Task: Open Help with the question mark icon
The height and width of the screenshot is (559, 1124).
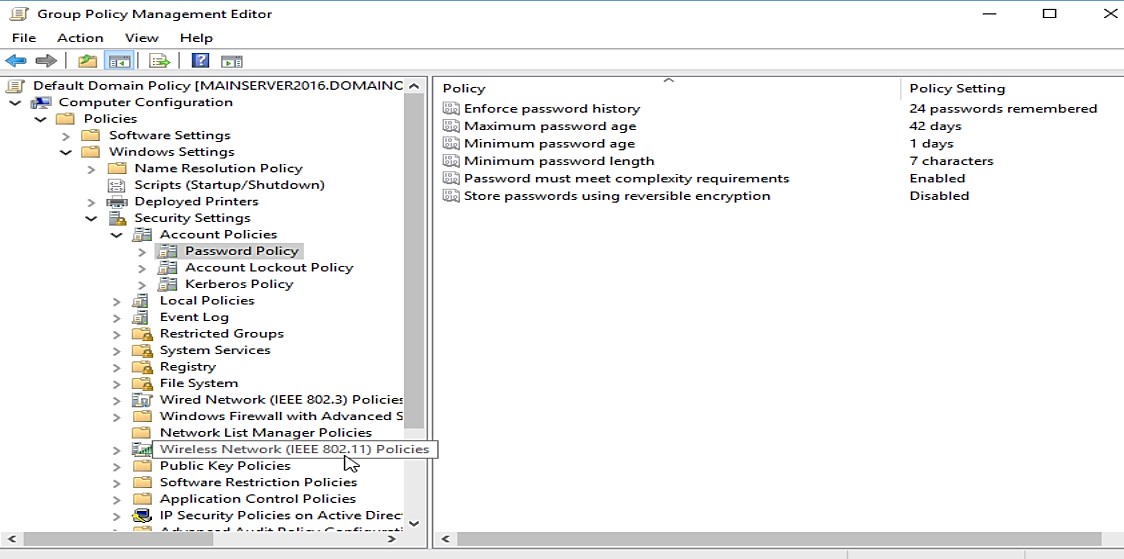Action: tap(200, 61)
